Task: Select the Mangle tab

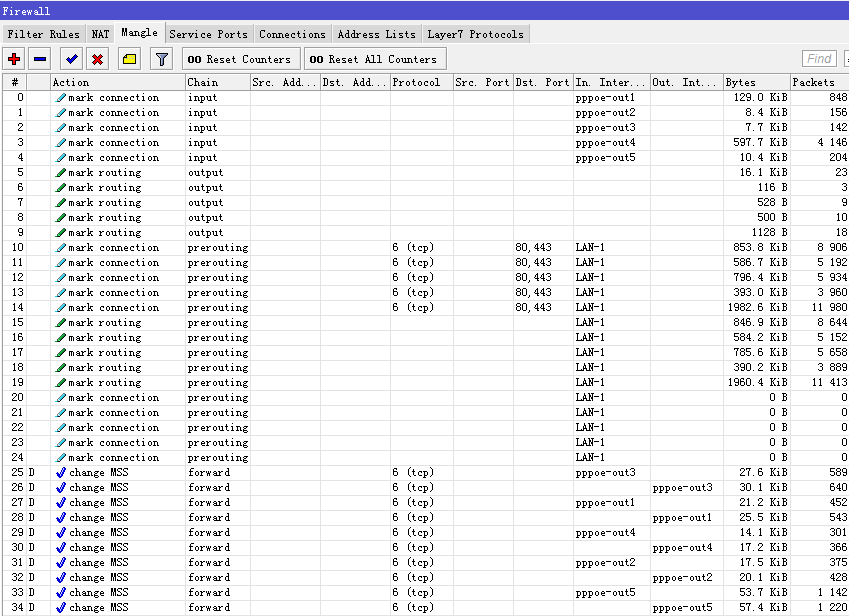Action: click(139, 32)
